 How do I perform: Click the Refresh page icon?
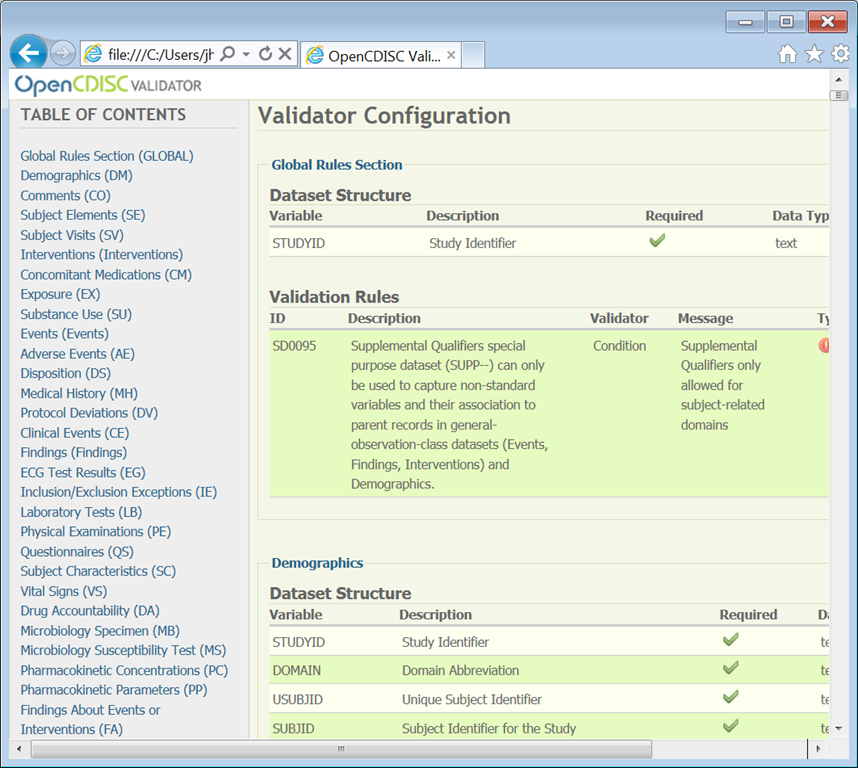point(265,54)
